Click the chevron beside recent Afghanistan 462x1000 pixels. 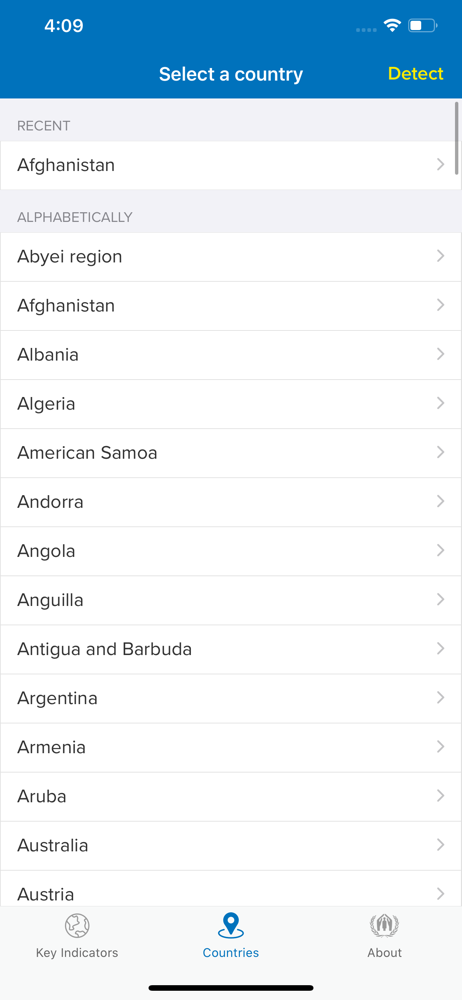[440, 165]
